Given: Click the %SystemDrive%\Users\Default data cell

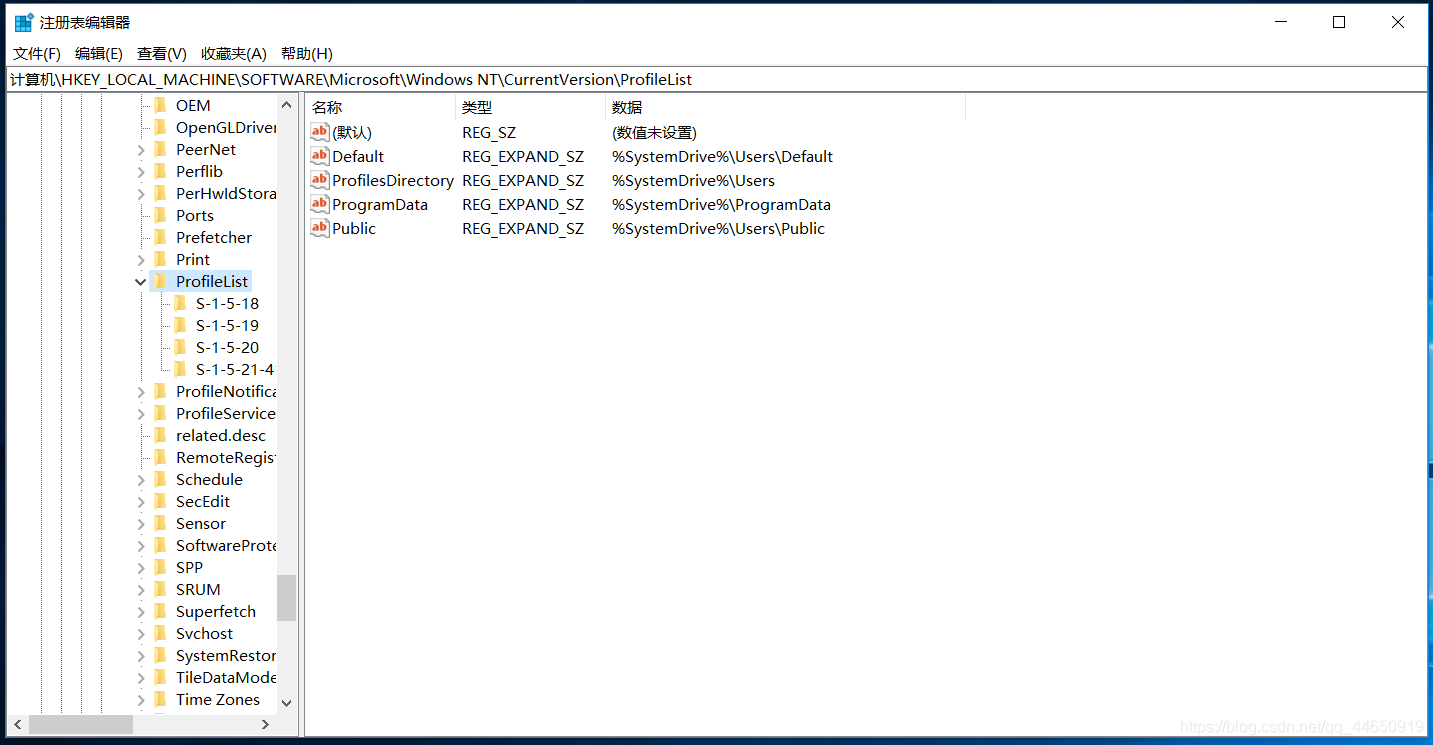Looking at the screenshot, I should 722,156.
